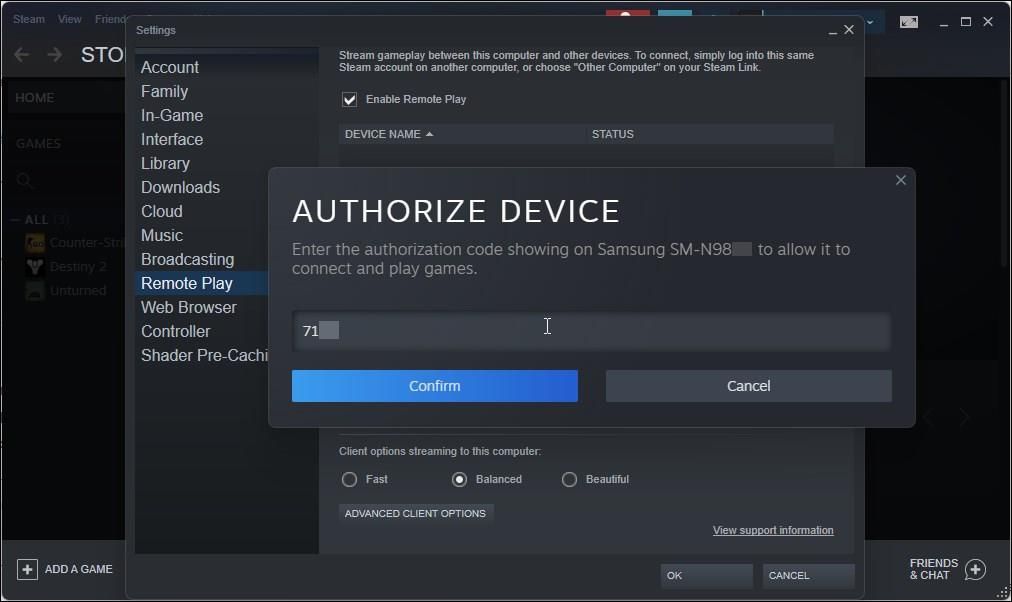Image resolution: width=1012 pixels, height=602 pixels.
Task: Open the Steam menu
Action: [28, 17]
